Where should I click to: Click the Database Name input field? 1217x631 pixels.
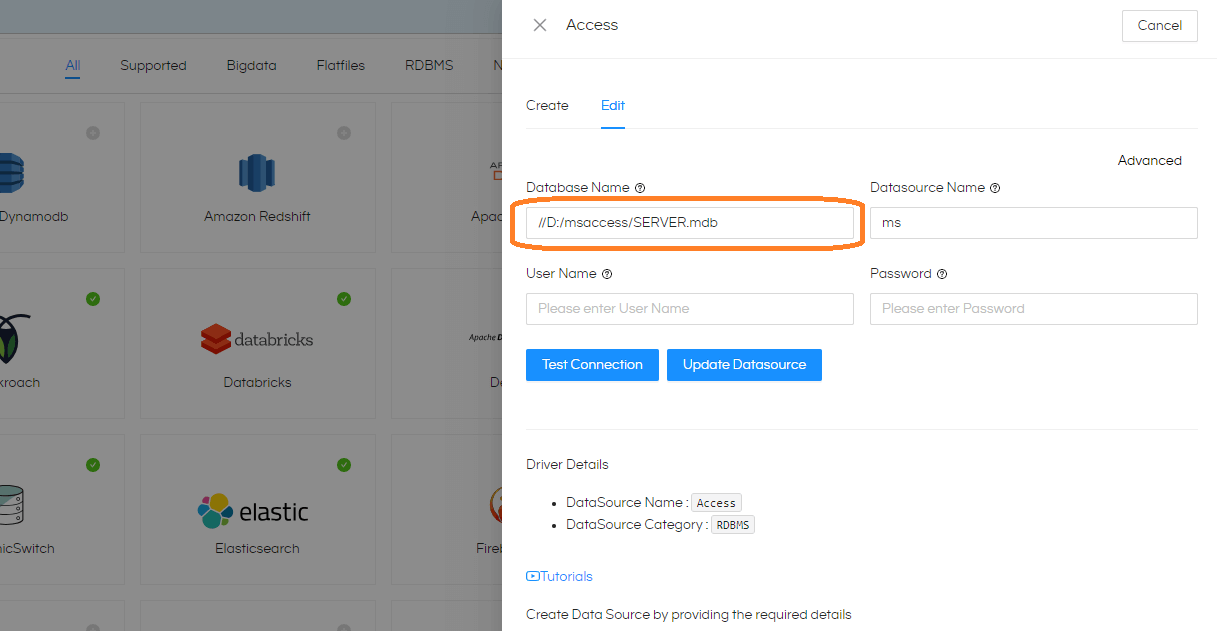click(x=690, y=223)
